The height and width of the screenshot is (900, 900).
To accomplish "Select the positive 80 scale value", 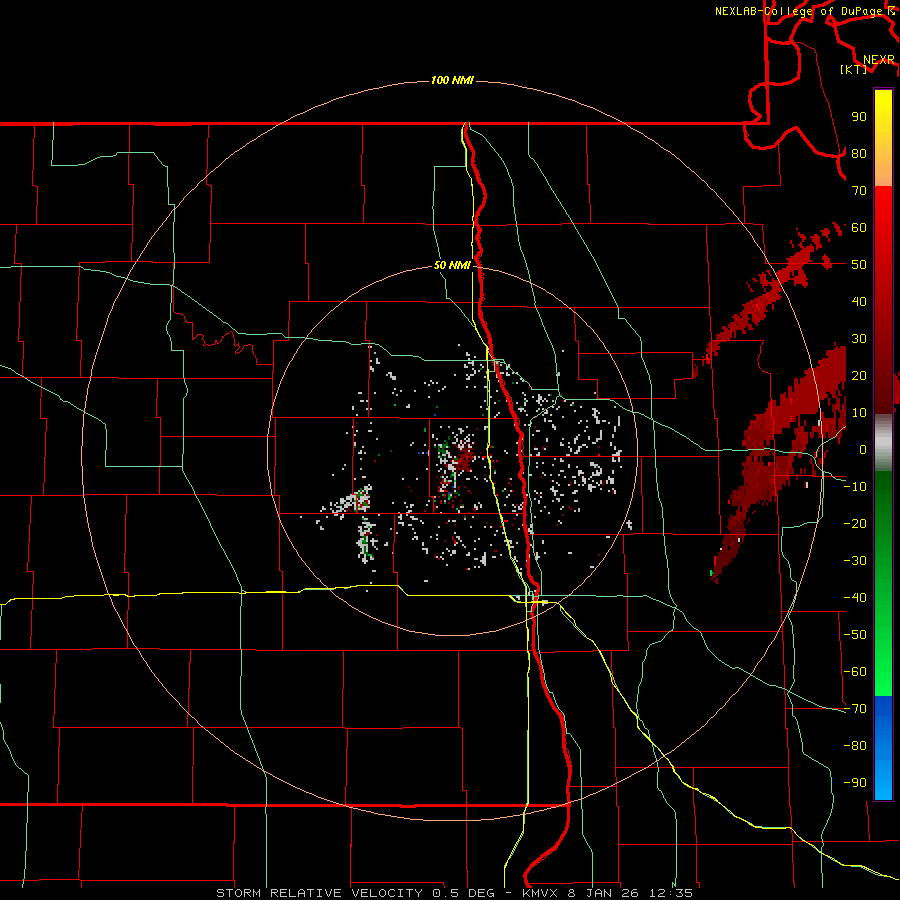I will tap(859, 153).
